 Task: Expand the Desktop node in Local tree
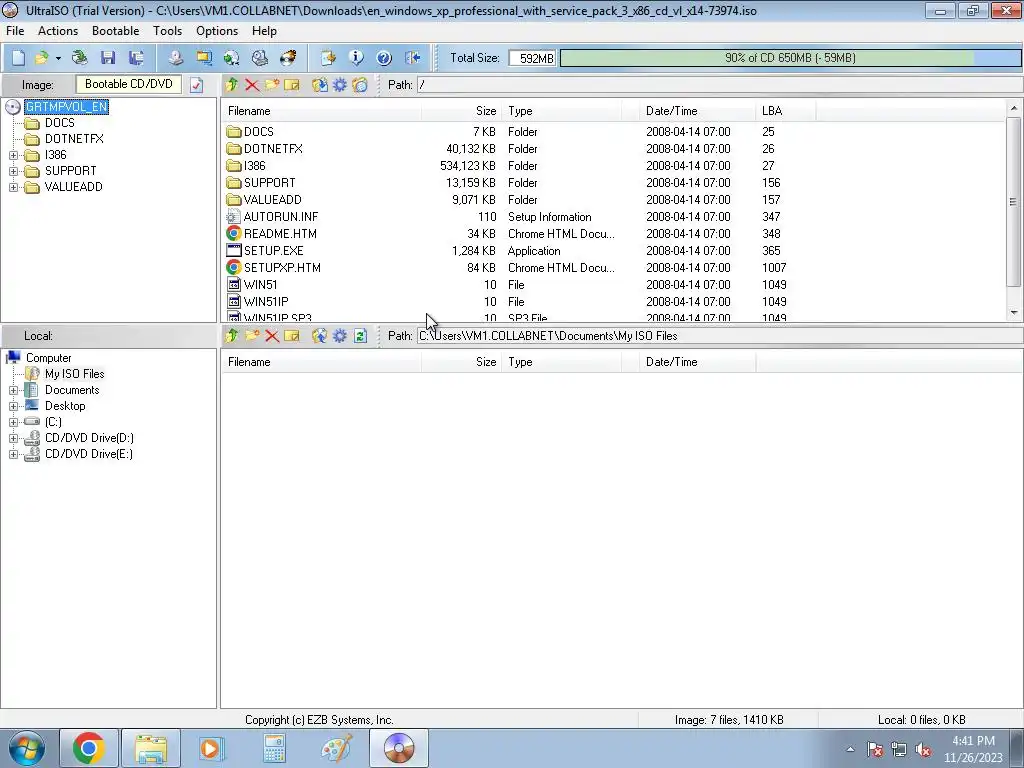pos(13,406)
